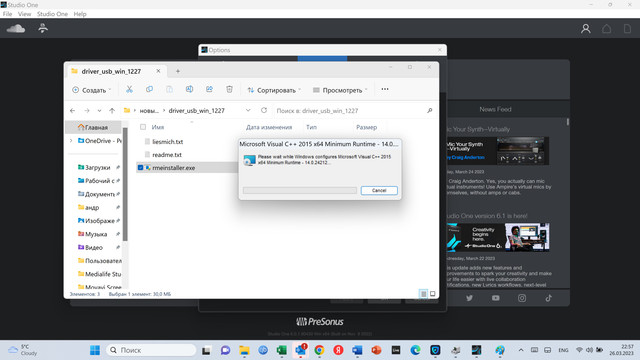Open the Видео quick access folder
640x360 pixels.
(94, 248)
